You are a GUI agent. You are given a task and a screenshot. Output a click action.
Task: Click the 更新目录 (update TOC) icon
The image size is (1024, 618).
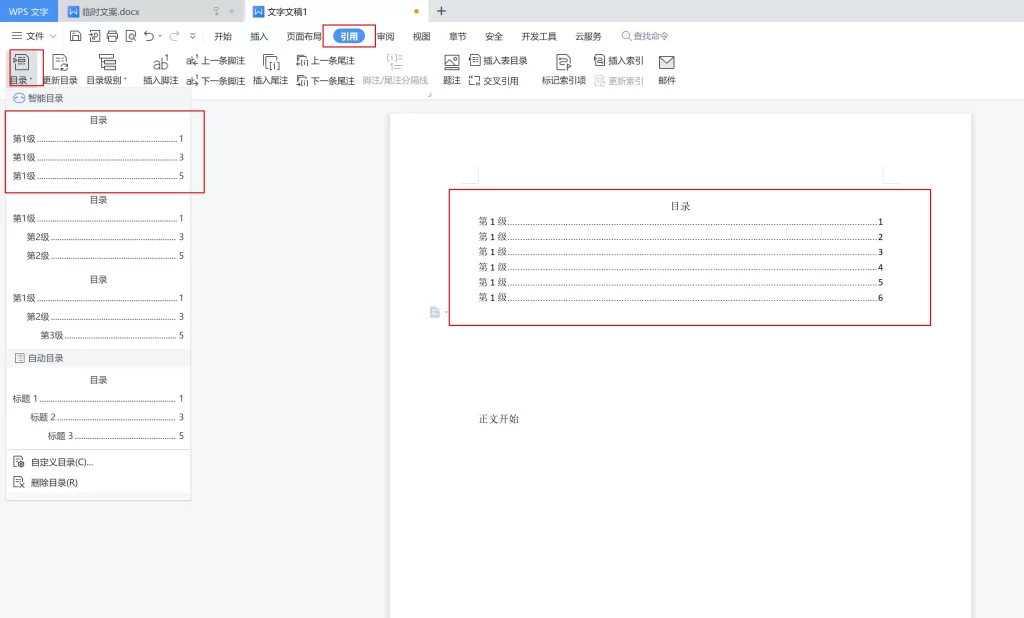tap(60, 62)
